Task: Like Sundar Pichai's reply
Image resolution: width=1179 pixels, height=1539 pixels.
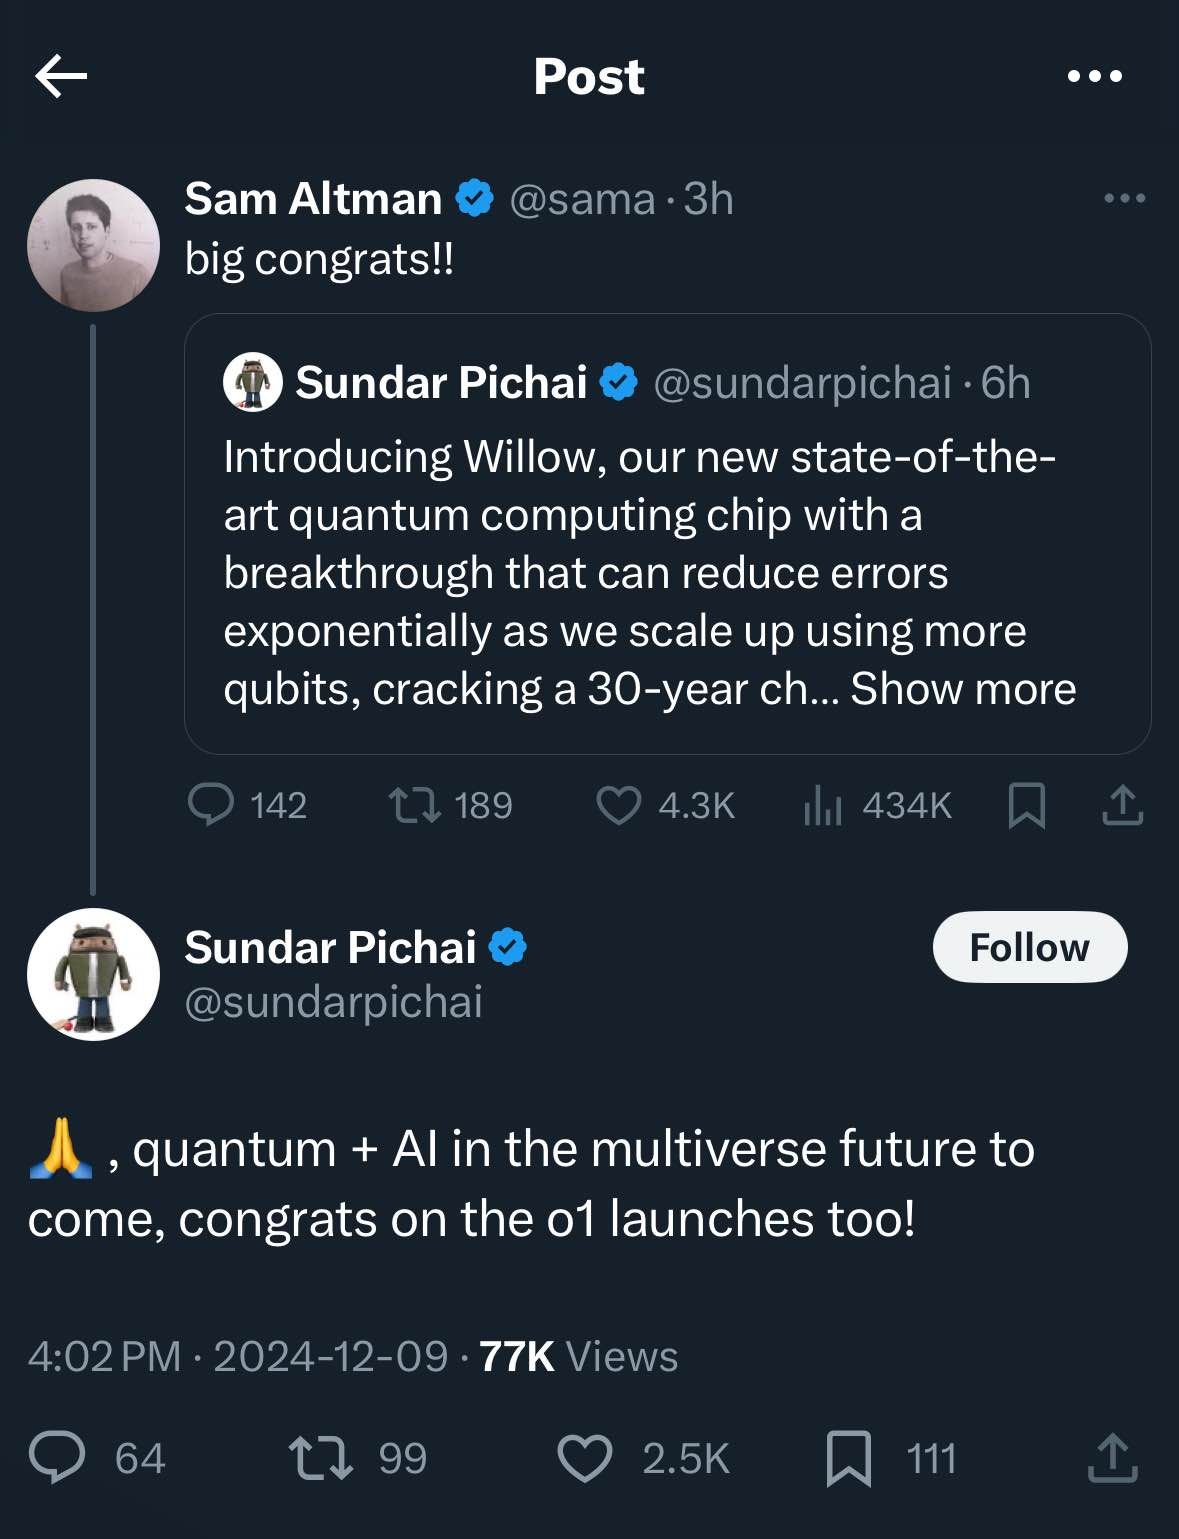Action: click(x=584, y=1457)
